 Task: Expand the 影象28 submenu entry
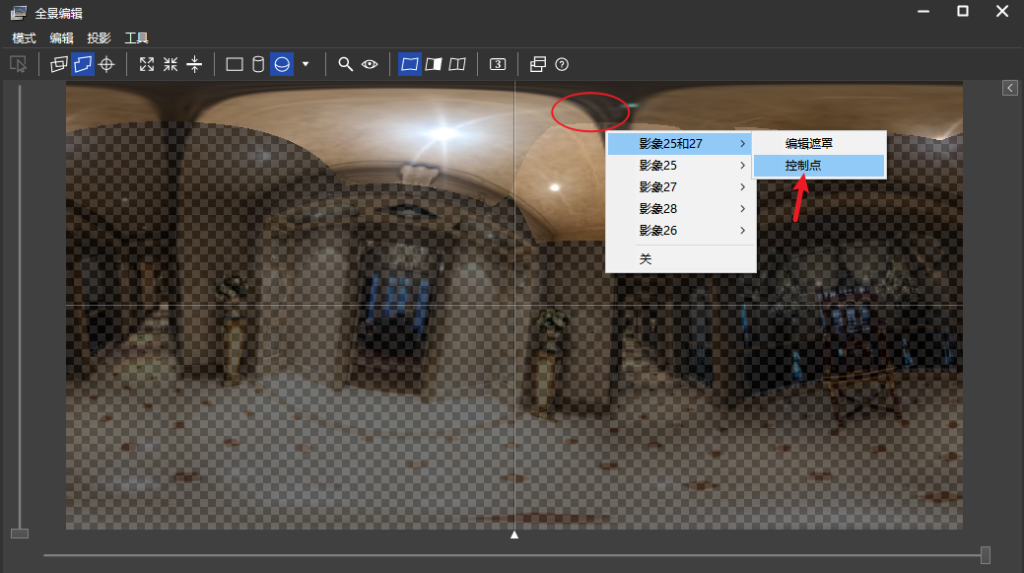click(680, 208)
